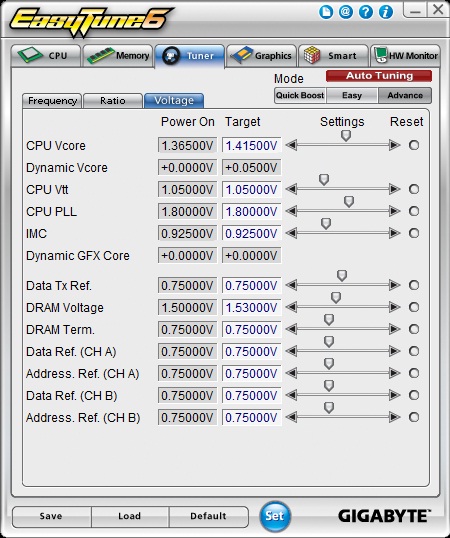Click the DRAM Voltage Target value field

[251, 307]
